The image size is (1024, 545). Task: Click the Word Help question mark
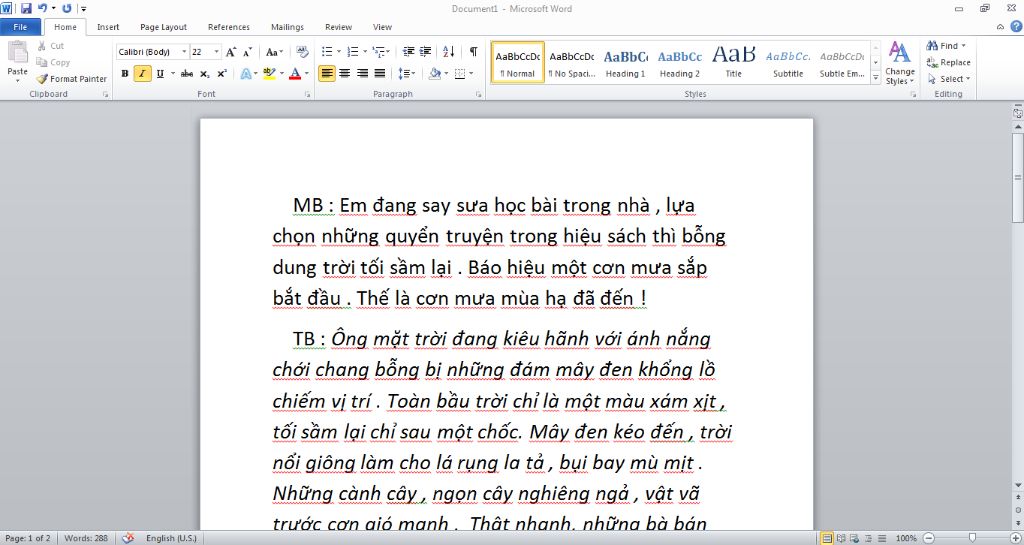point(1016,27)
